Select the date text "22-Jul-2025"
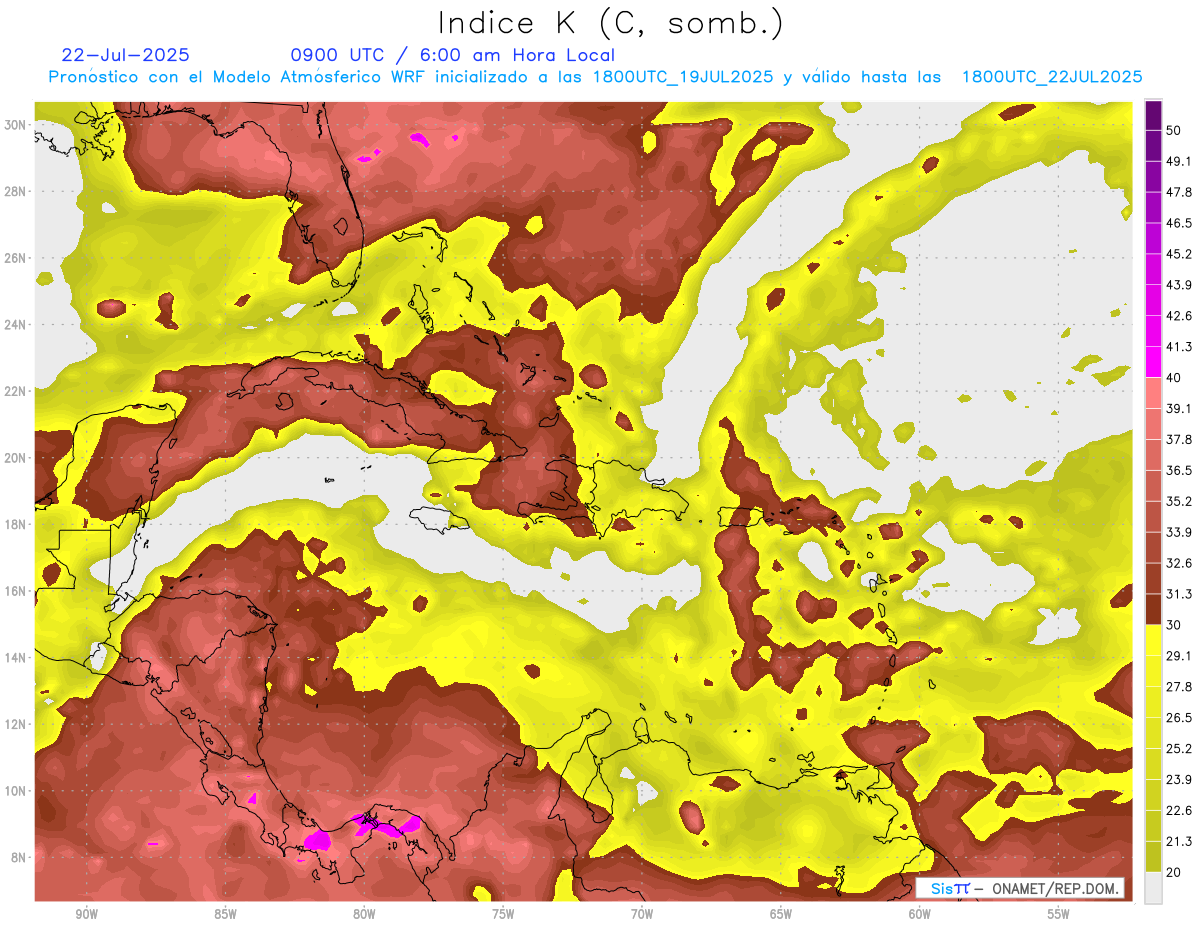 [x=125, y=55]
